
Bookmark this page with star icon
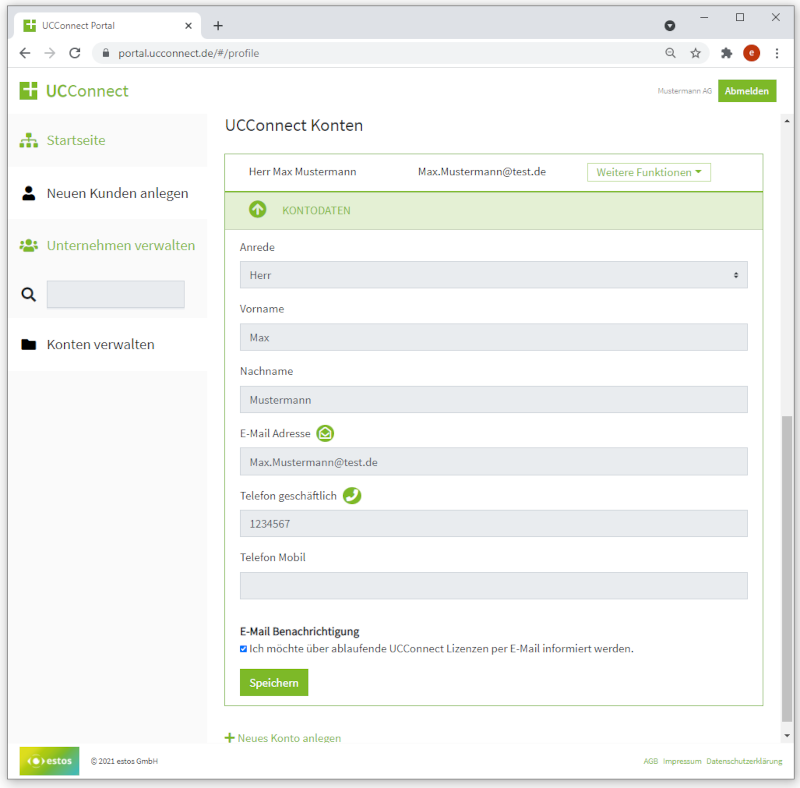695,53
